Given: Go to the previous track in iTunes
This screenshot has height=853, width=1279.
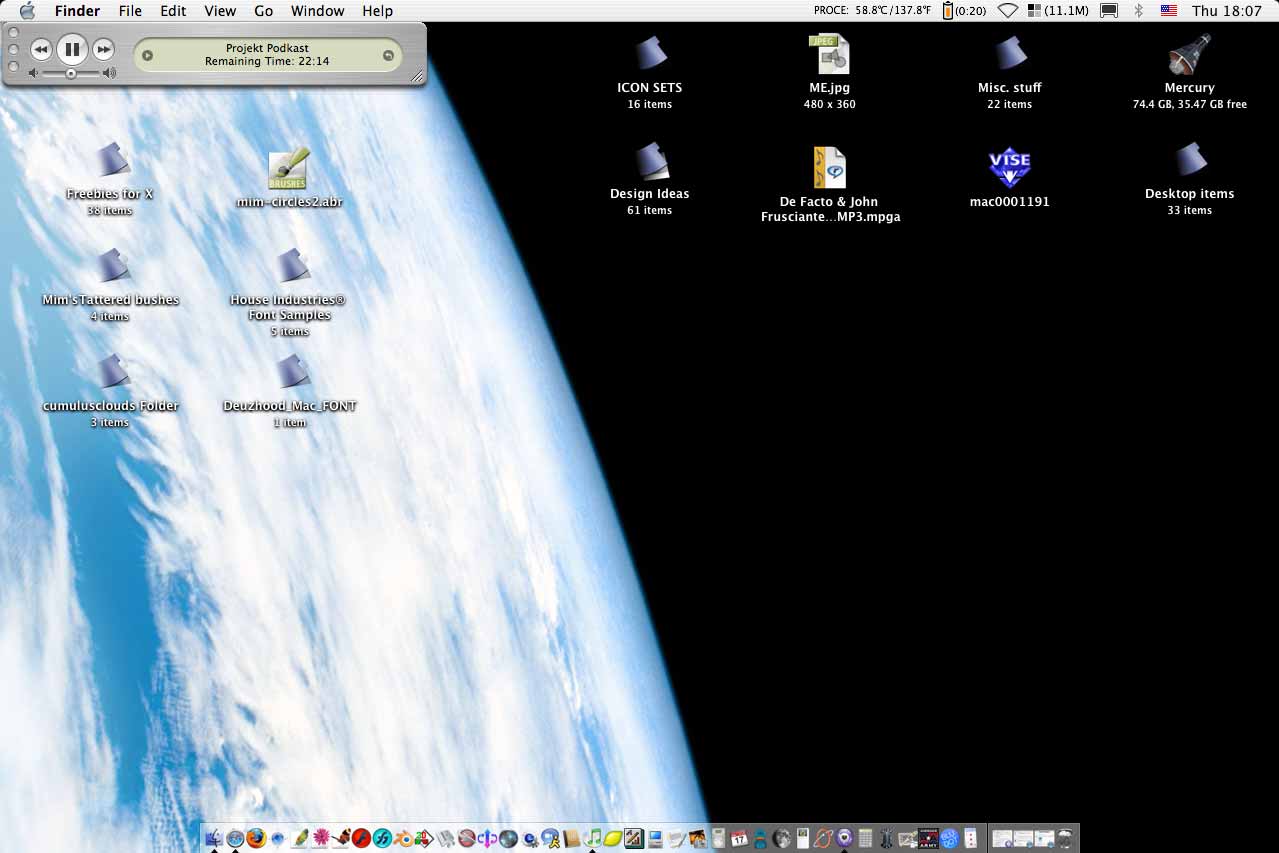Looking at the screenshot, I should point(41,49).
